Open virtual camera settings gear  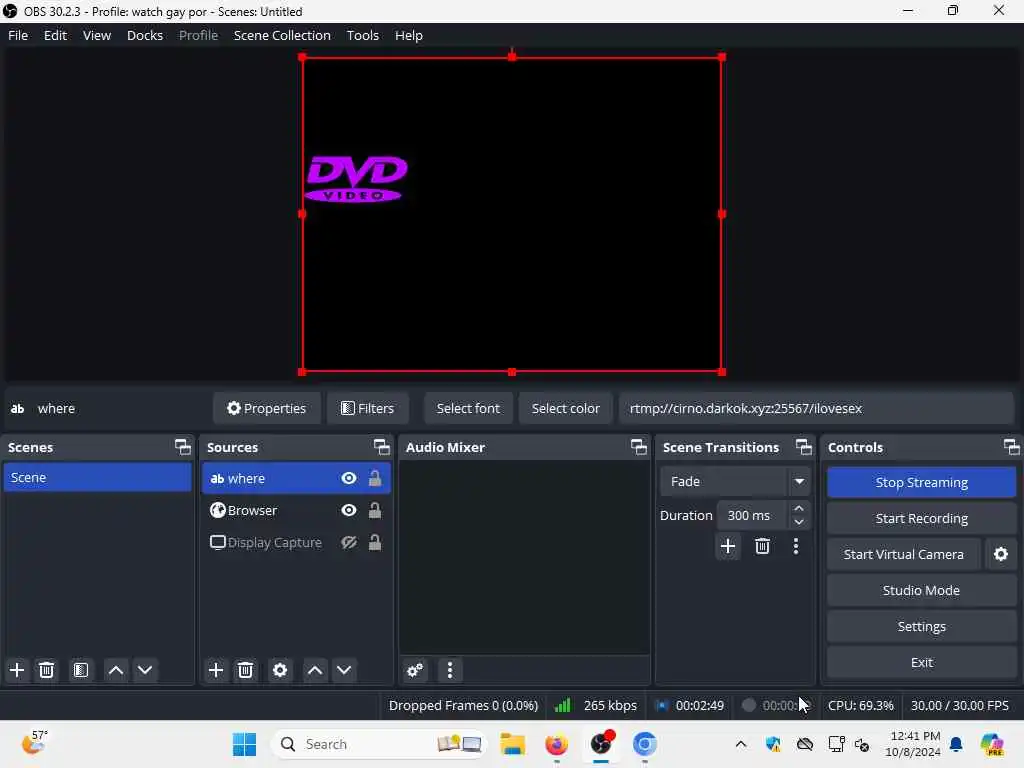pyautogui.click(x=1000, y=554)
